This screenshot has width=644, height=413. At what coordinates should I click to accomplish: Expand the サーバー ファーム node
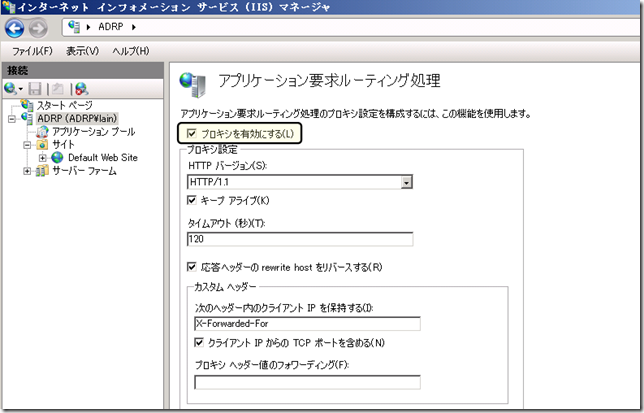[x=27, y=171]
